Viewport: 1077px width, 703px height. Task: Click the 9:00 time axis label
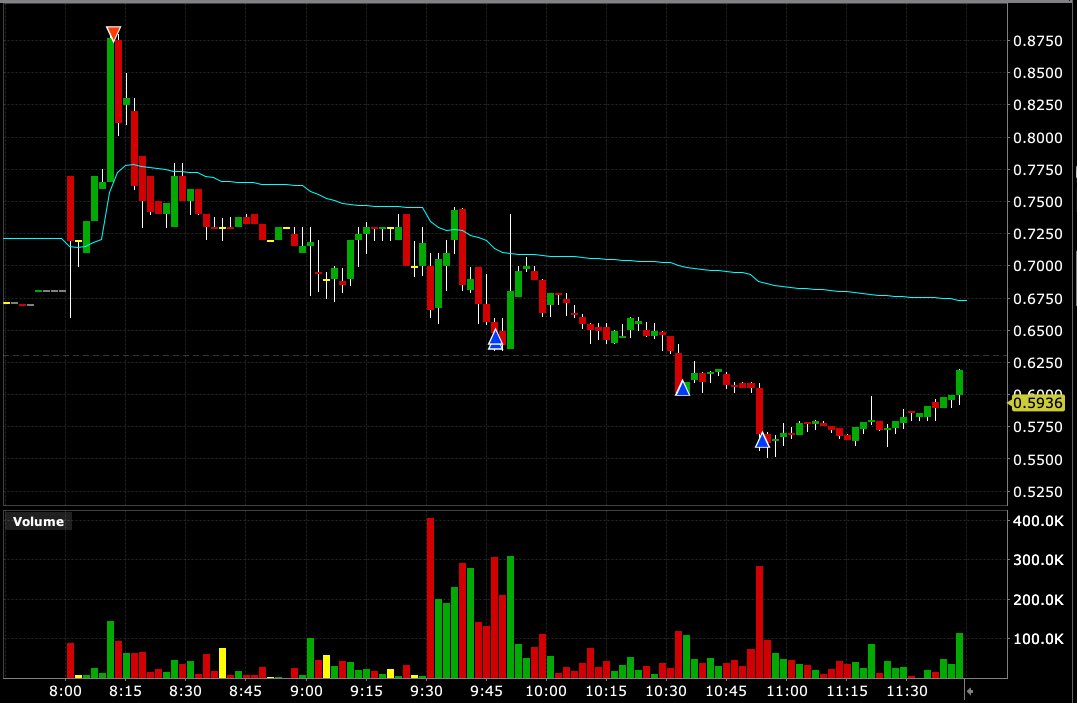click(x=306, y=691)
